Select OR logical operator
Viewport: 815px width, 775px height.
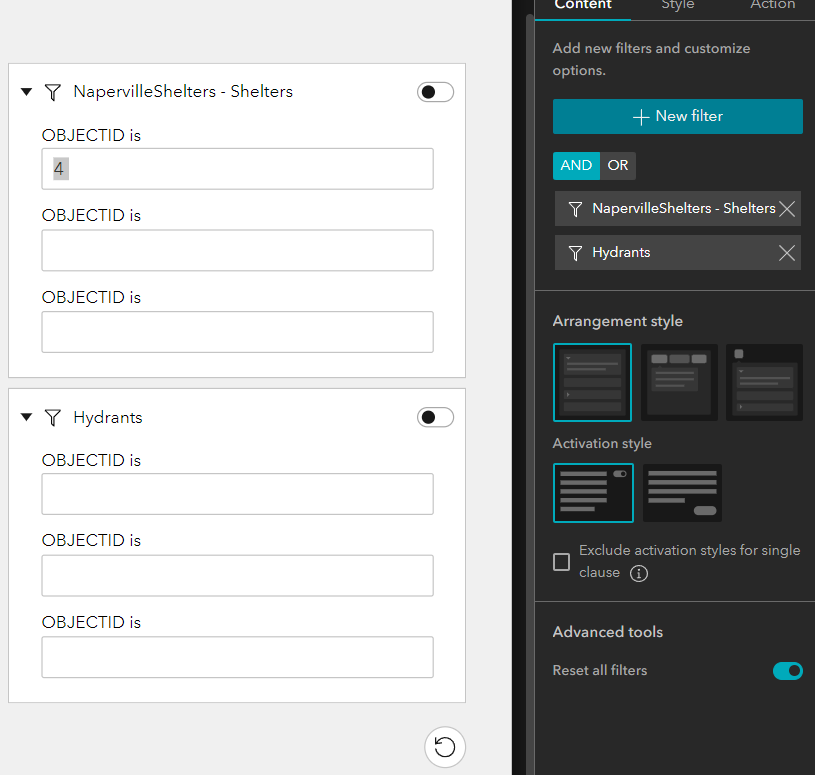pos(617,166)
